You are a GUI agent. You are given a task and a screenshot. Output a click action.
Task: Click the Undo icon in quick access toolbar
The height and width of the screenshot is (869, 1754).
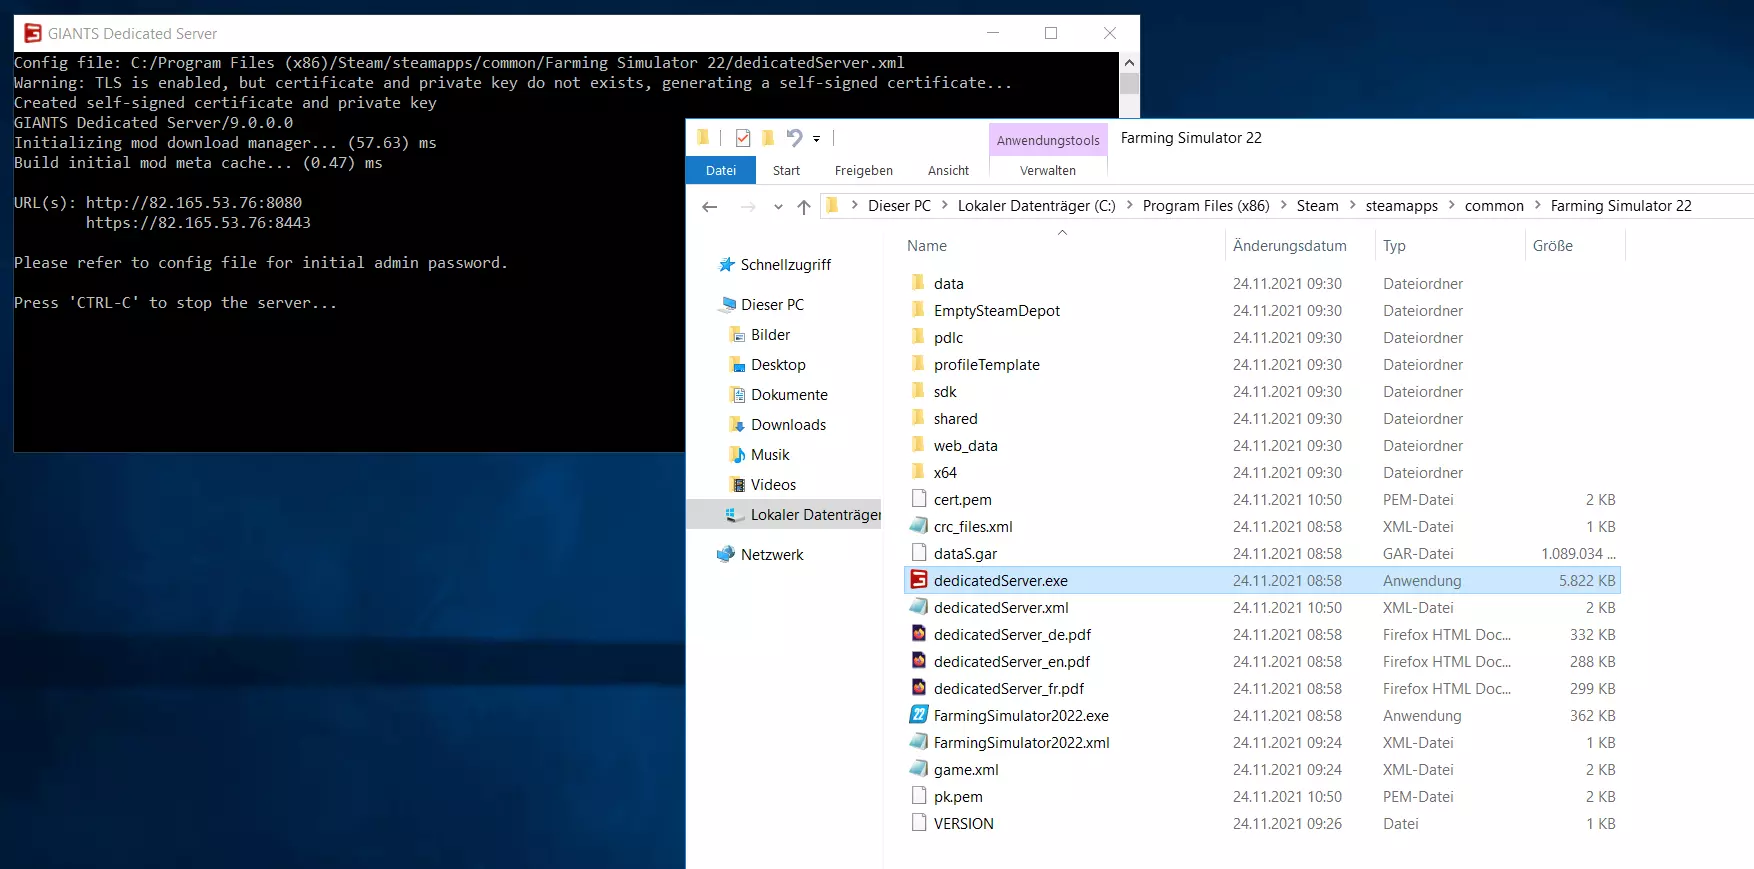click(794, 138)
